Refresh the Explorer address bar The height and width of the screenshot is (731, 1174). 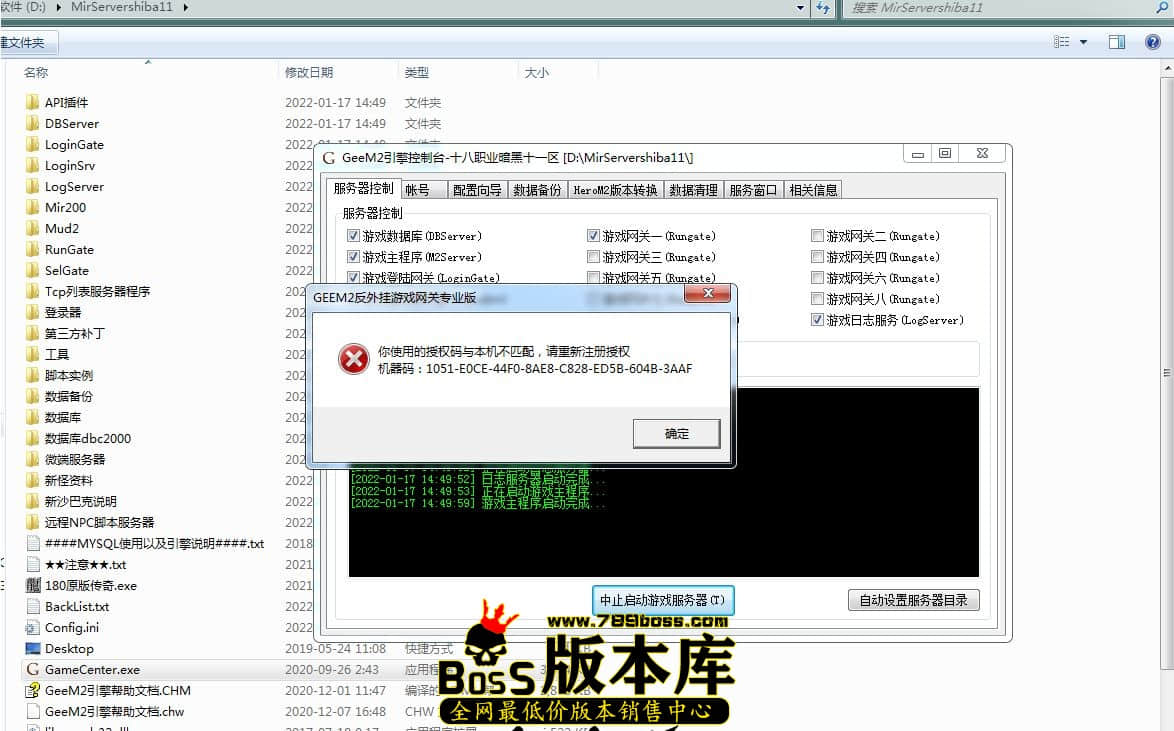823,7
